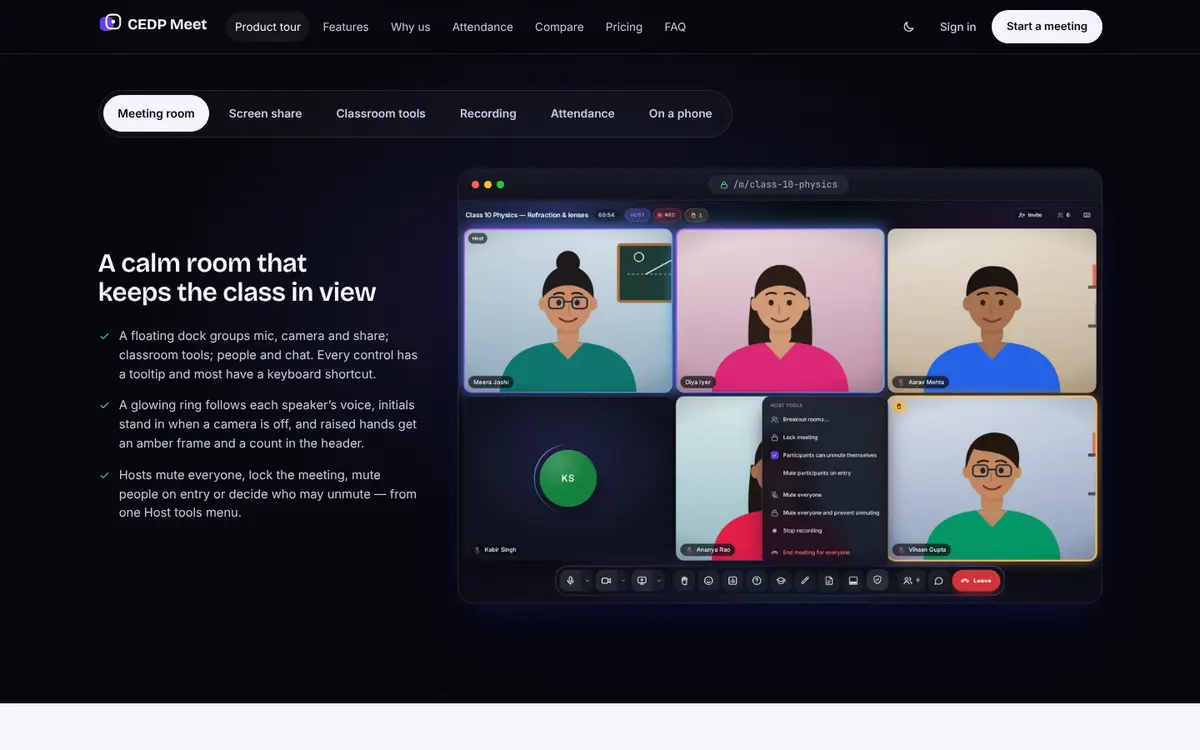Screen dimensions: 1200x750
Task: Open Host tools shield icon
Action: pos(877,580)
